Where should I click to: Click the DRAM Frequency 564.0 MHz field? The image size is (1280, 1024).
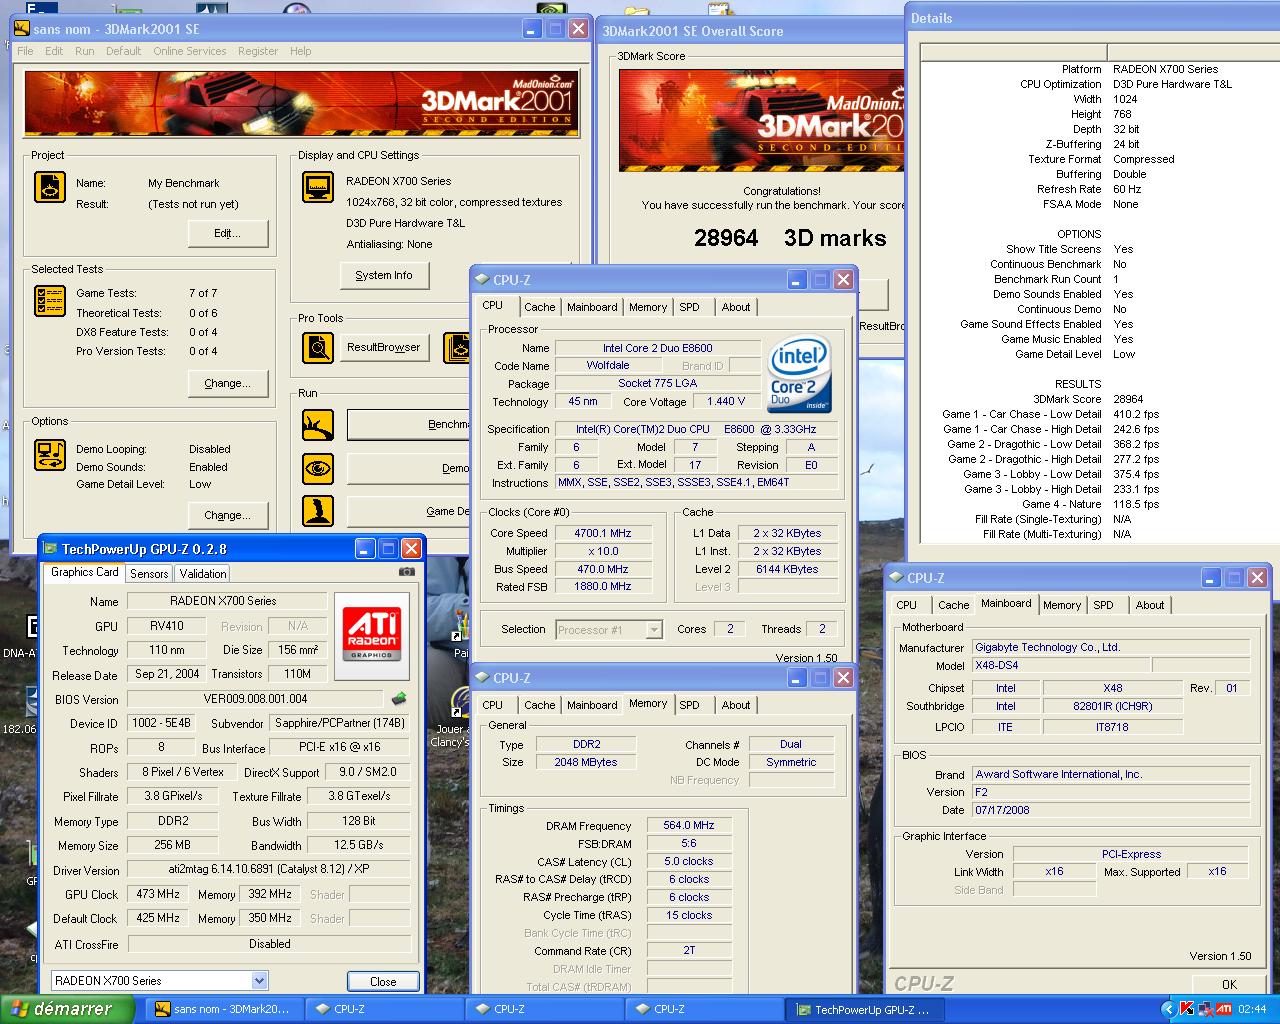[x=689, y=825]
